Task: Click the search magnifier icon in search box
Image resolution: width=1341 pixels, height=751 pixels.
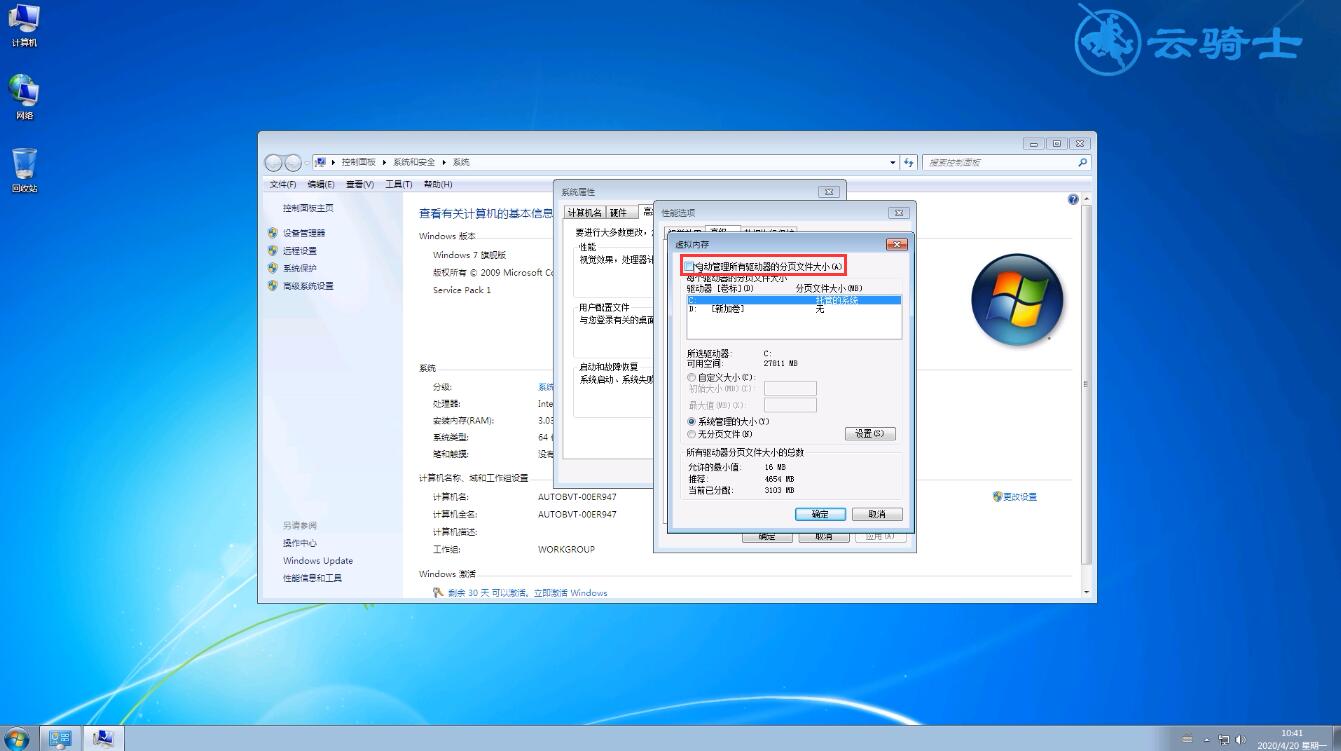Action: point(1082,162)
